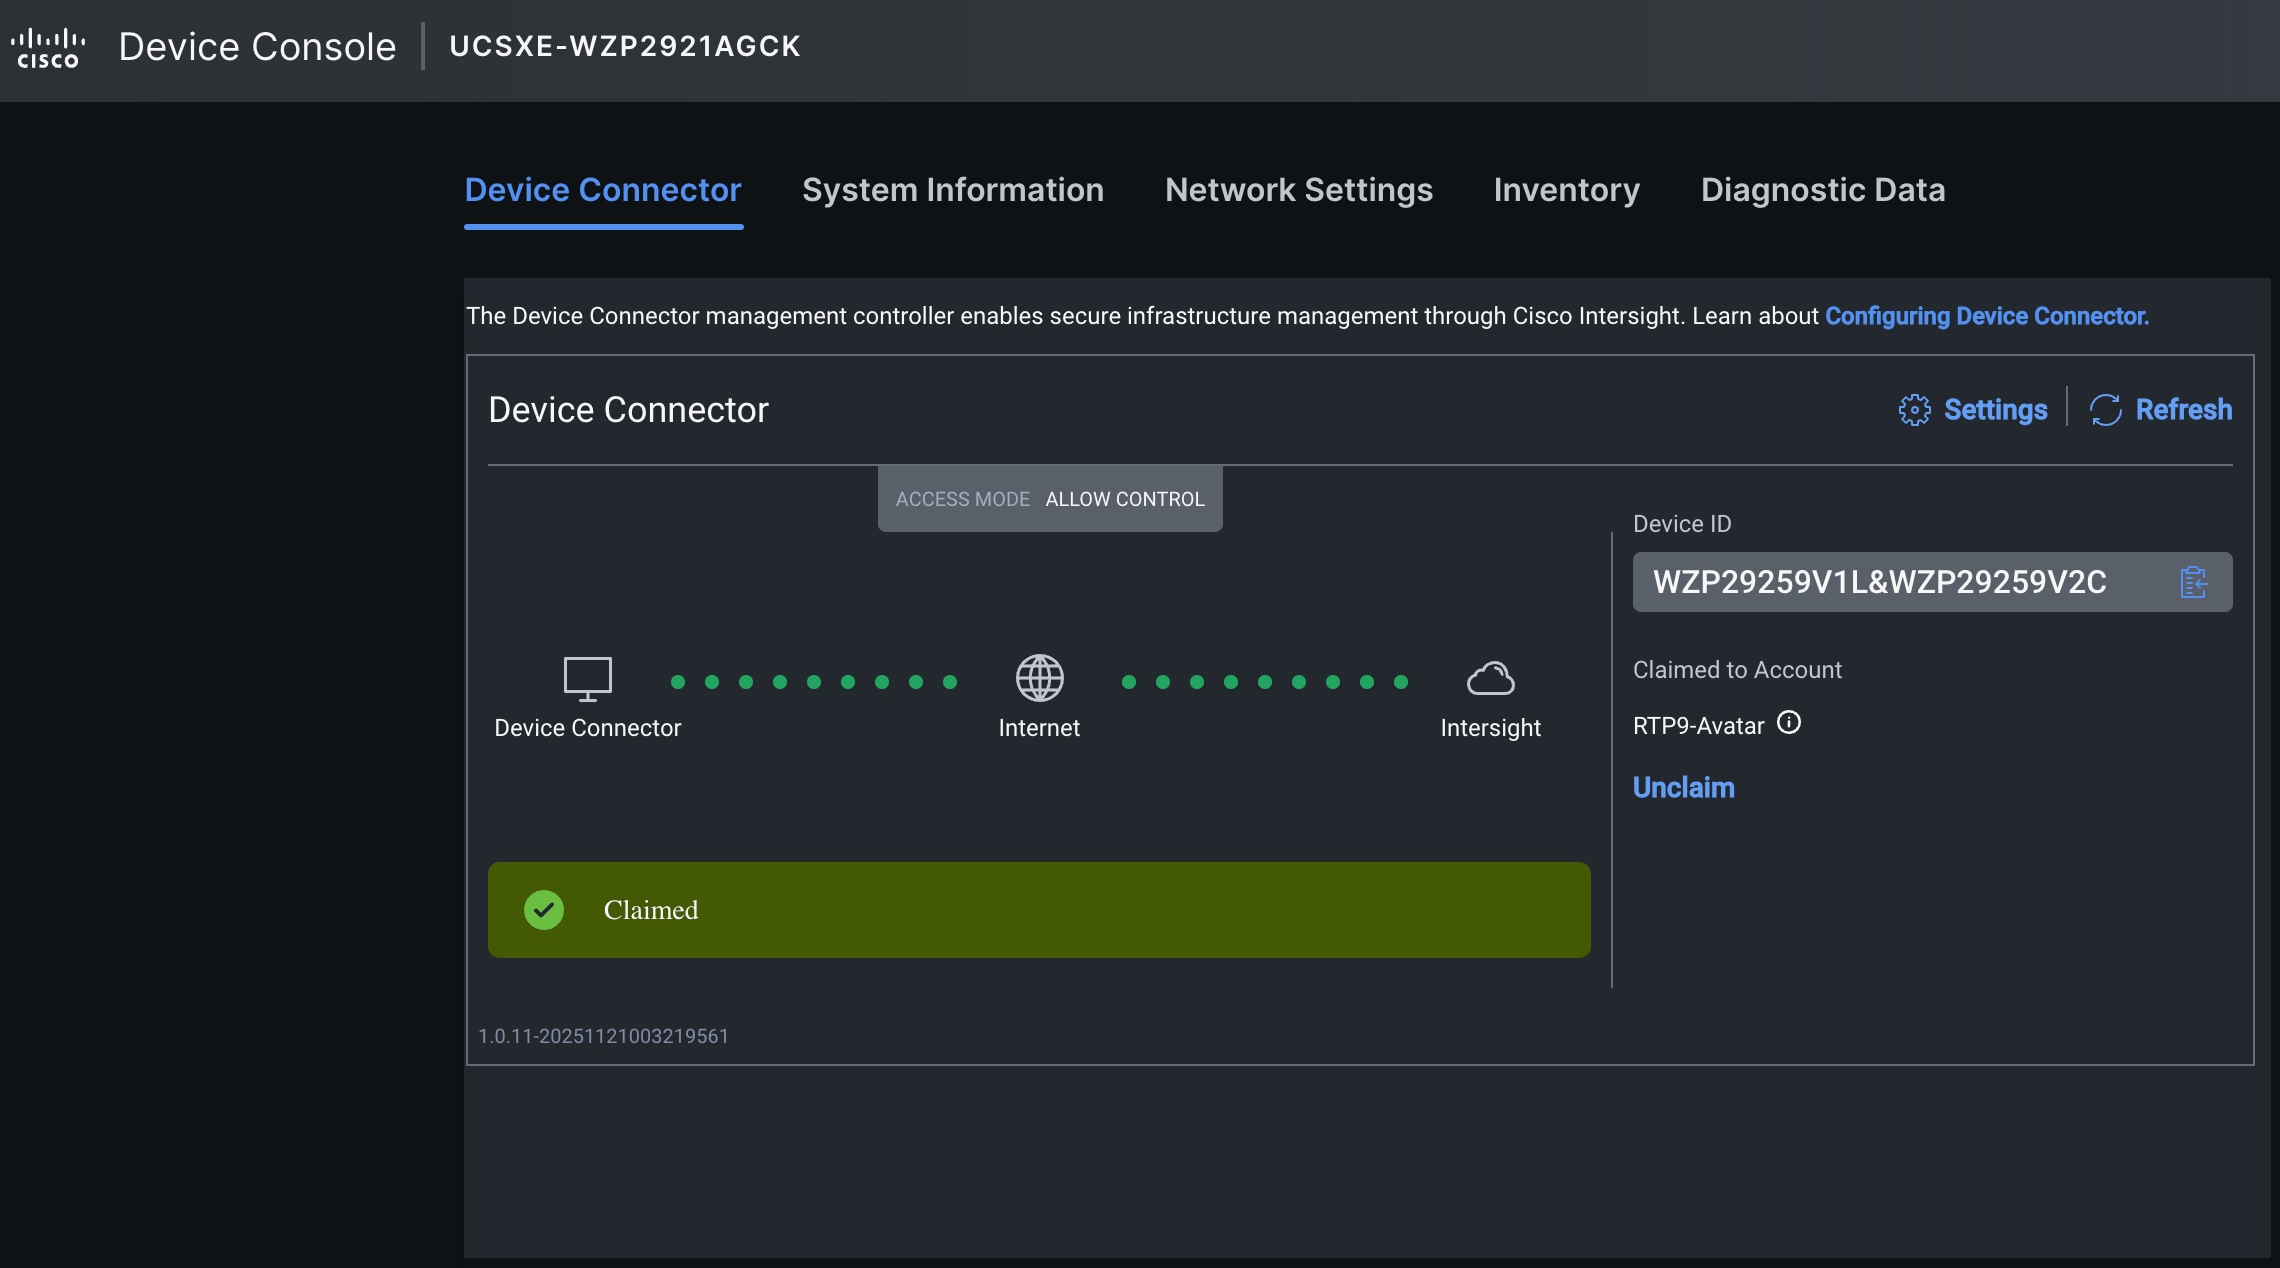Viewport: 2280px width, 1268px height.
Task: Click the Internet globe icon
Action: click(x=1039, y=679)
